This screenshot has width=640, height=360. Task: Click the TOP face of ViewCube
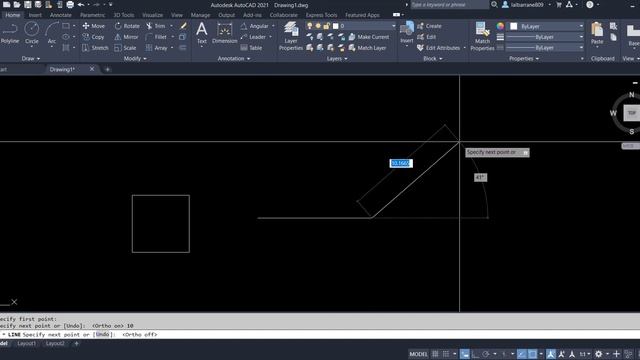point(631,113)
